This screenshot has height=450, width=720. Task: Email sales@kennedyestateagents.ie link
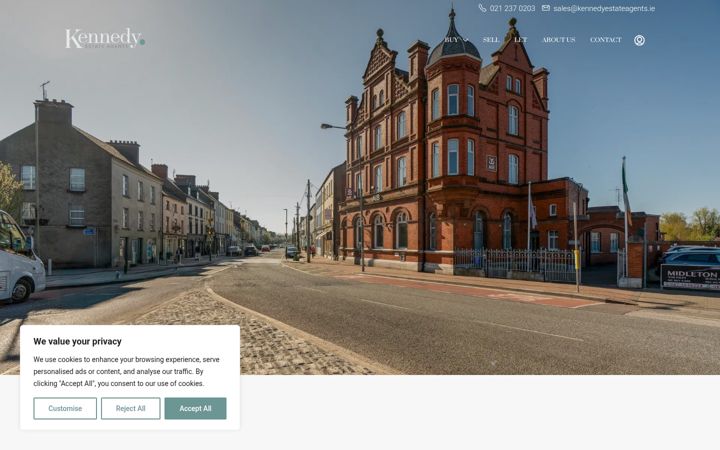pyautogui.click(x=604, y=8)
